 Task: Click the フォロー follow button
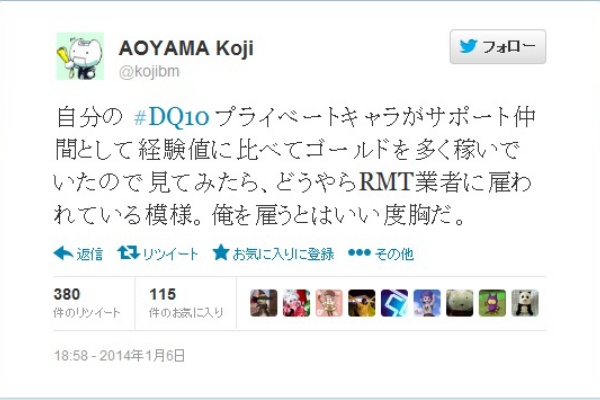click(497, 47)
